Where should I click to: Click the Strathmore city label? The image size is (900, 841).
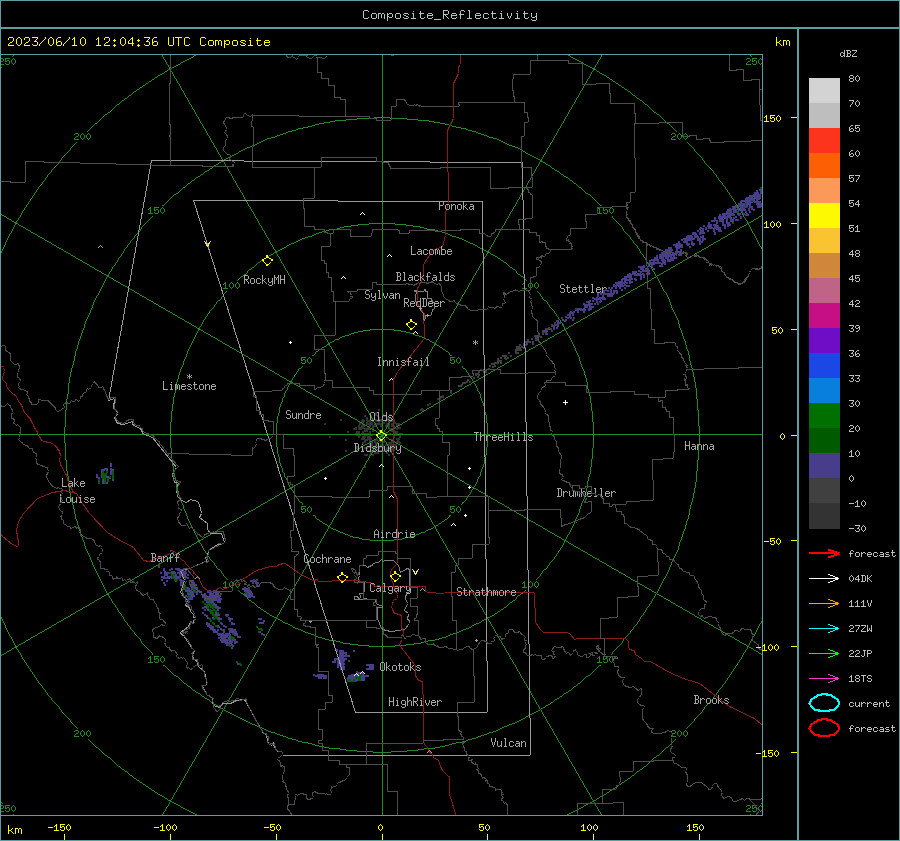(486, 592)
